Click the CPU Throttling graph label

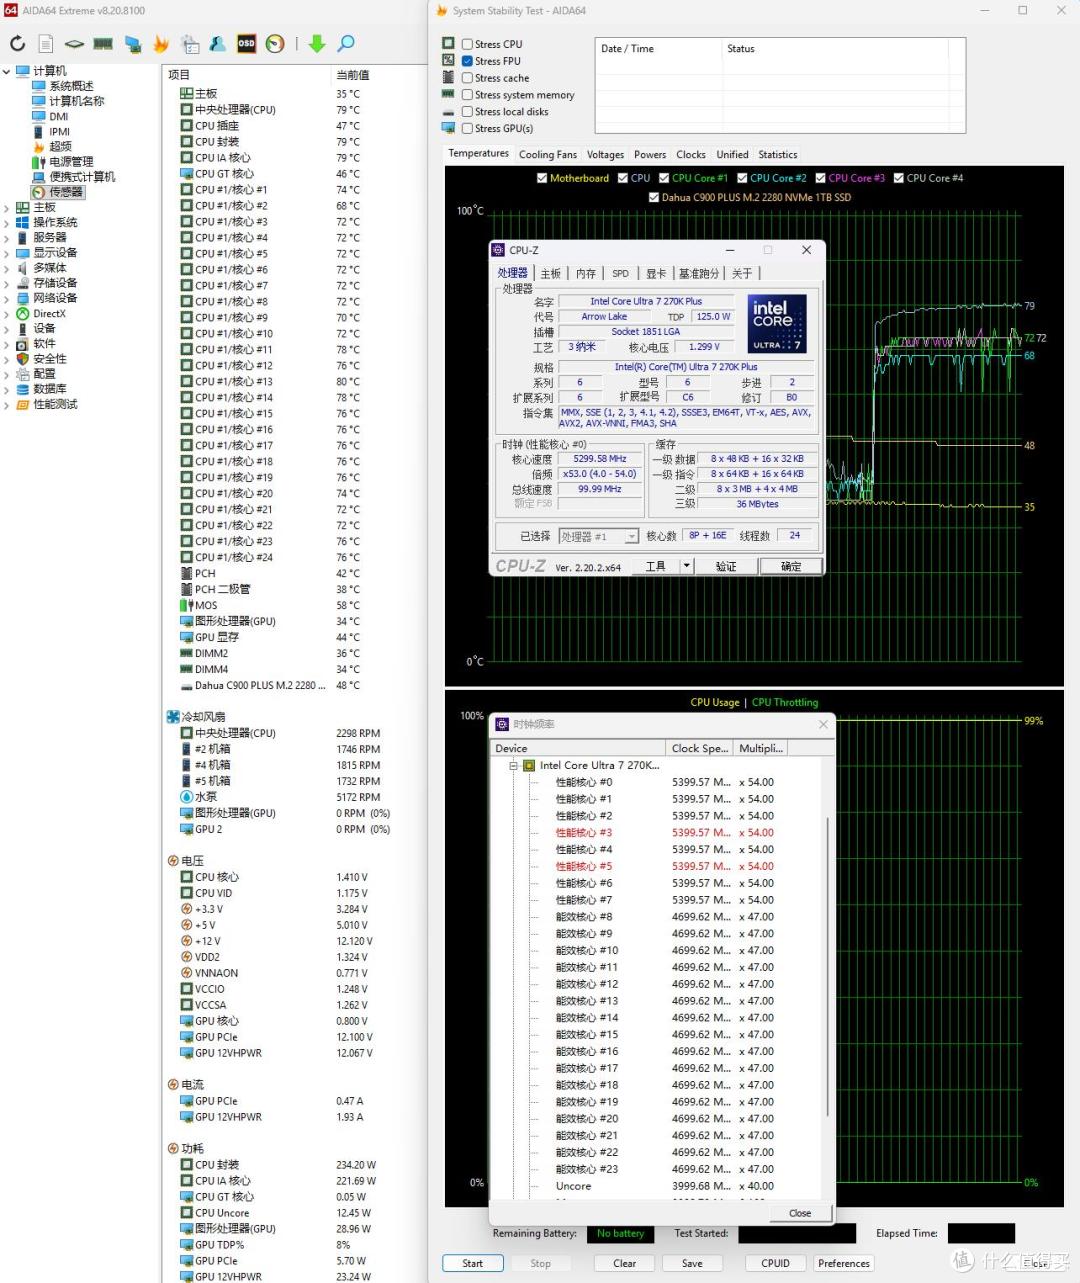pyautogui.click(x=785, y=702)
